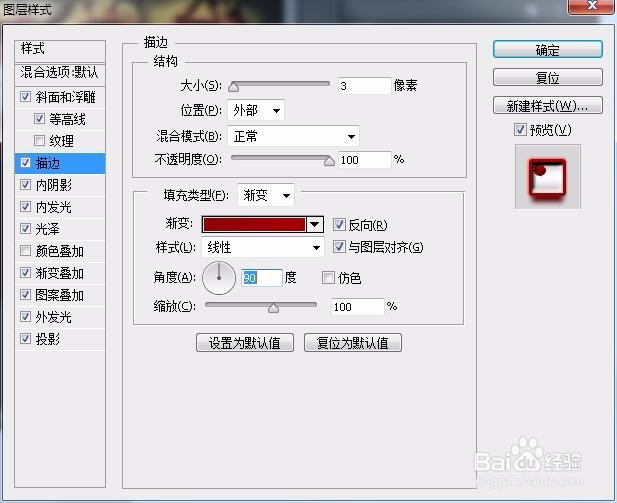Toggle the 内发光 checkbox
Image resolution: width=617 pixels, height=503 pixels.
pyautogui.click(x=26, y=207)
